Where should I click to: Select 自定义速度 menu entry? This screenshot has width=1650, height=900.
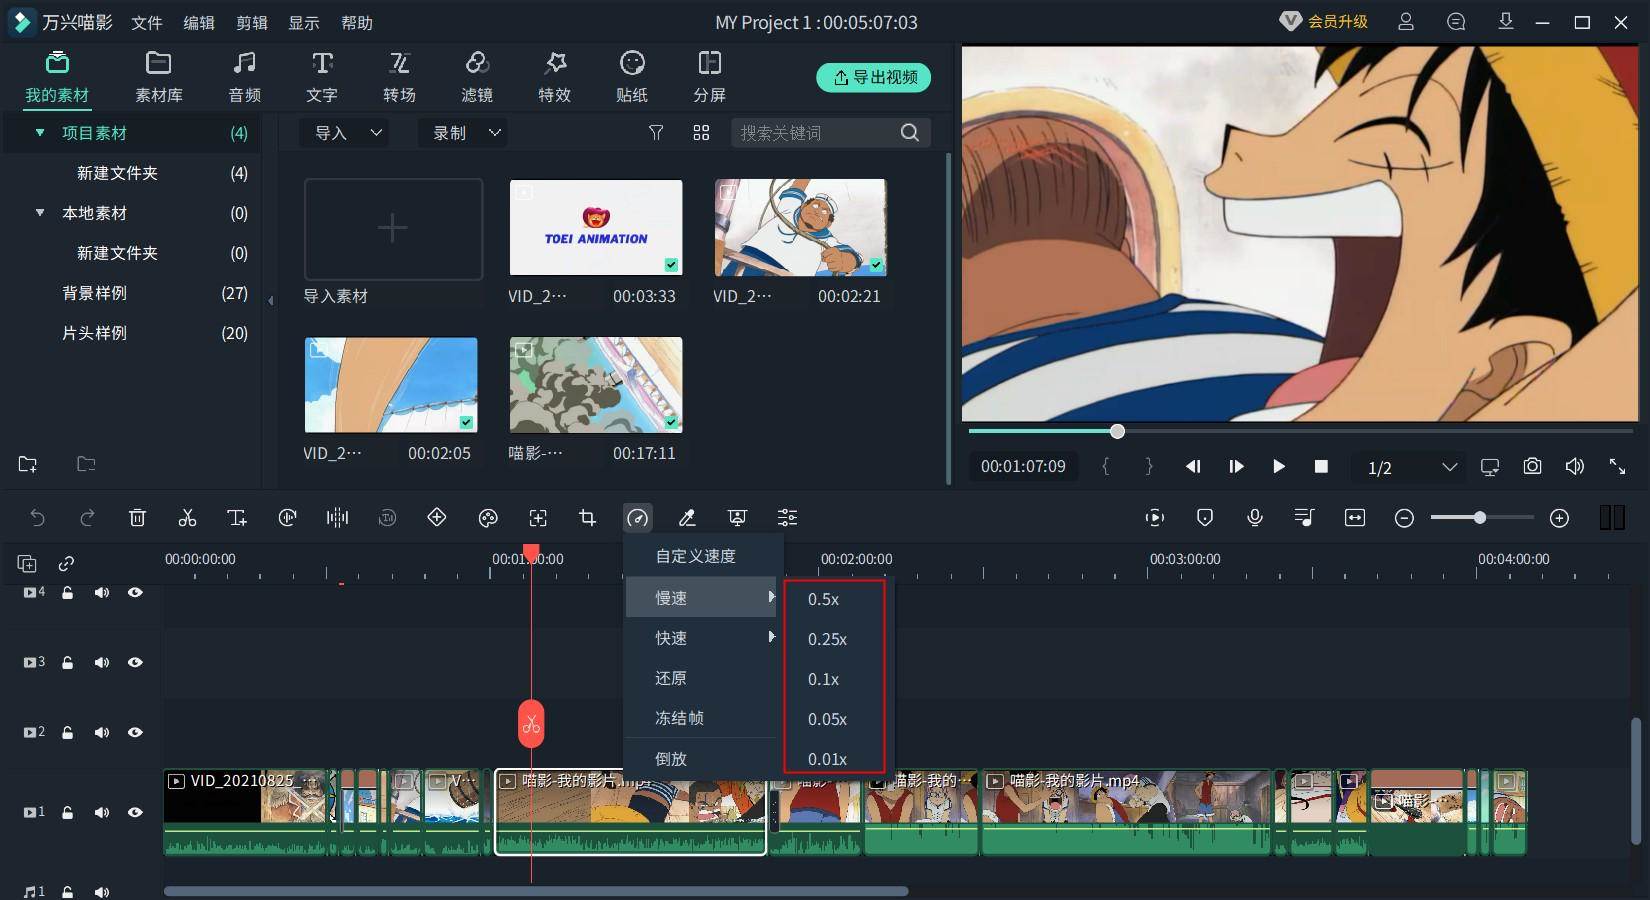pos(695,556)
